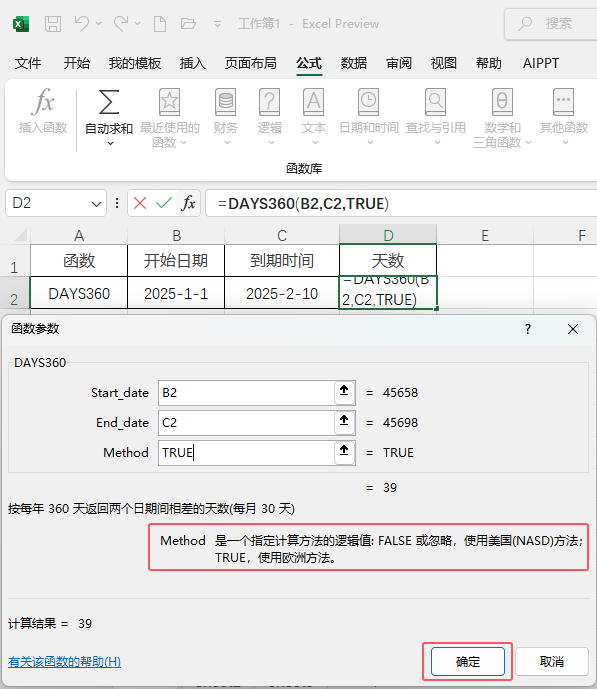Cancel formula entry with red X
This screenshot has height=689, width=597.
pyautogui.click(x=140, y=203)
